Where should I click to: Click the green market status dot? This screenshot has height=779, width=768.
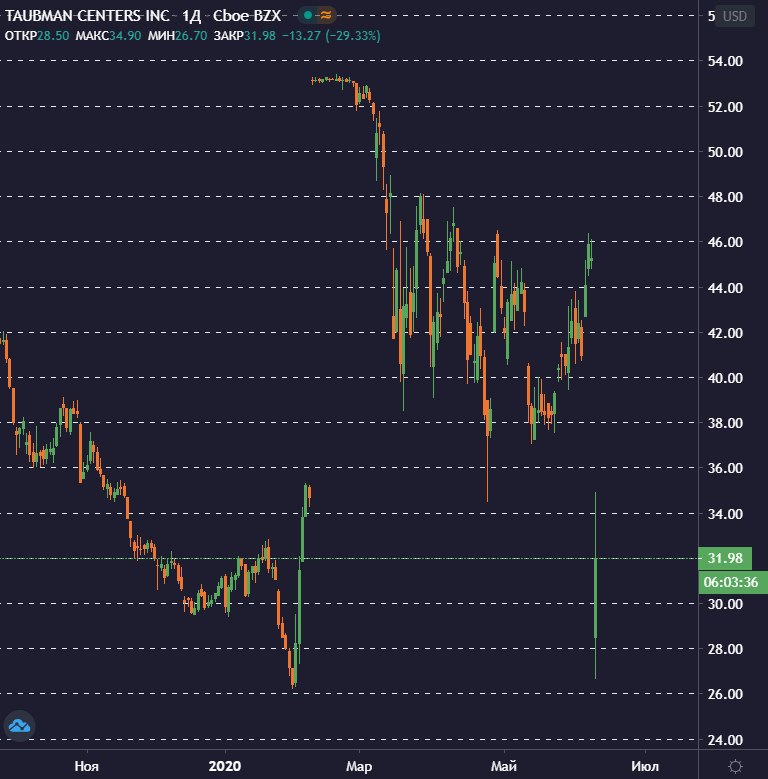pyautogui.click(x=308, y=15)
